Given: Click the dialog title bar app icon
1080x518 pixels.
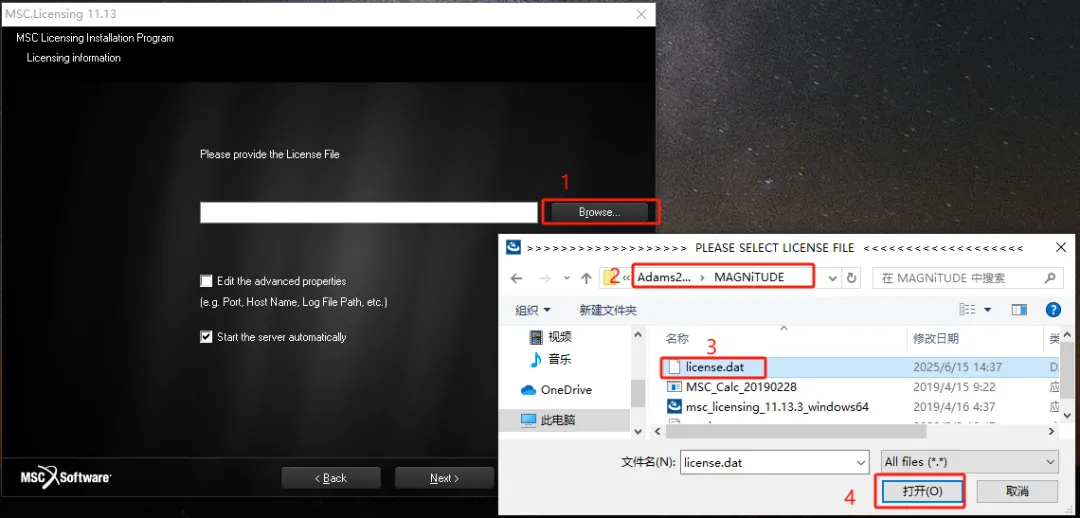Looking at the screenshot, I should 512,247.
